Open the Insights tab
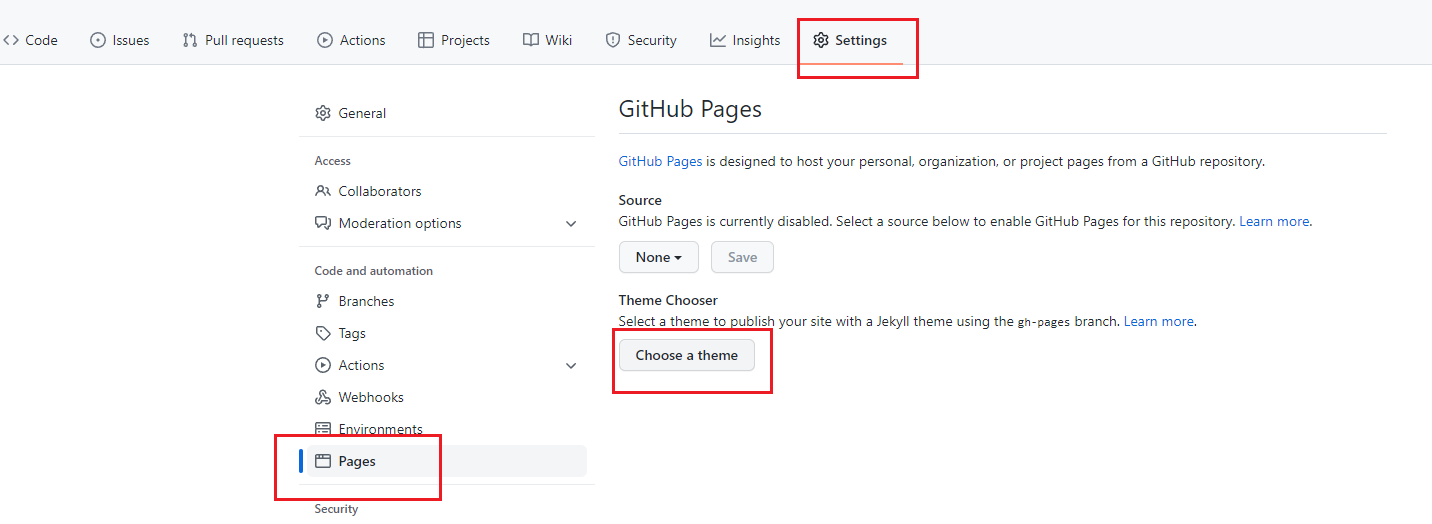Image resolution: width=1432 pixels, height=524 pixels. [x=744, y=40]
